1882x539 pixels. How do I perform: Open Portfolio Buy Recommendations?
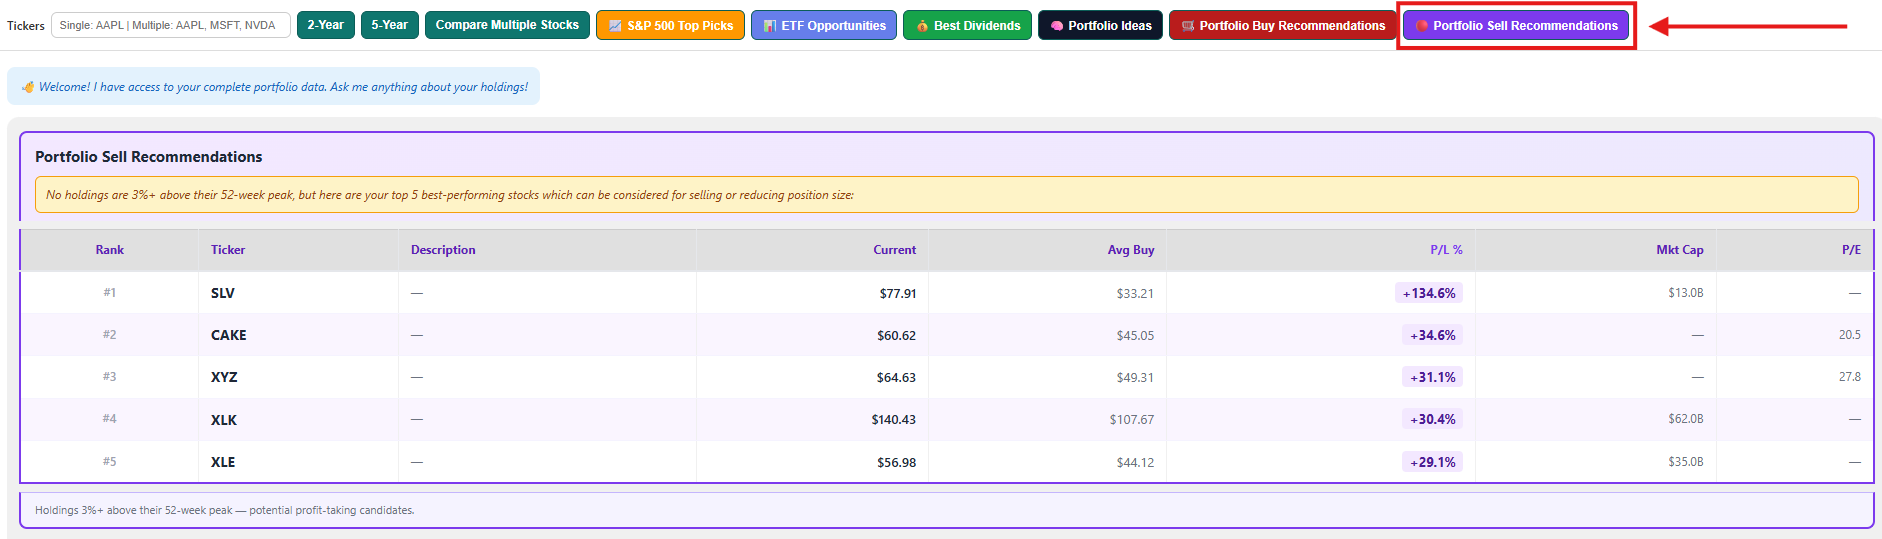pyautogui.click(x=1282, y=25)
